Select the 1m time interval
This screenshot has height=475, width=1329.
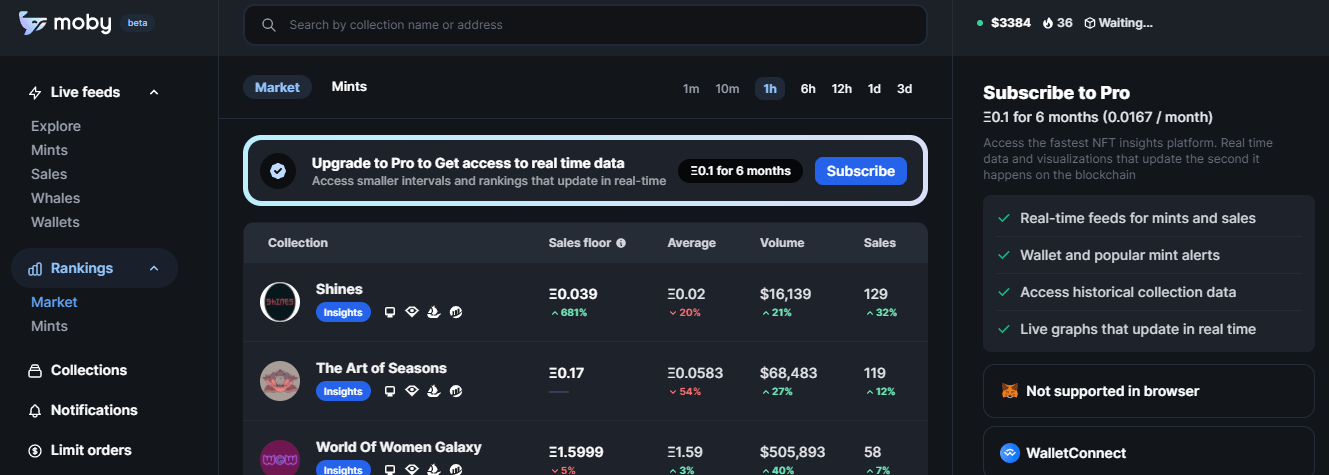(691, 89)
